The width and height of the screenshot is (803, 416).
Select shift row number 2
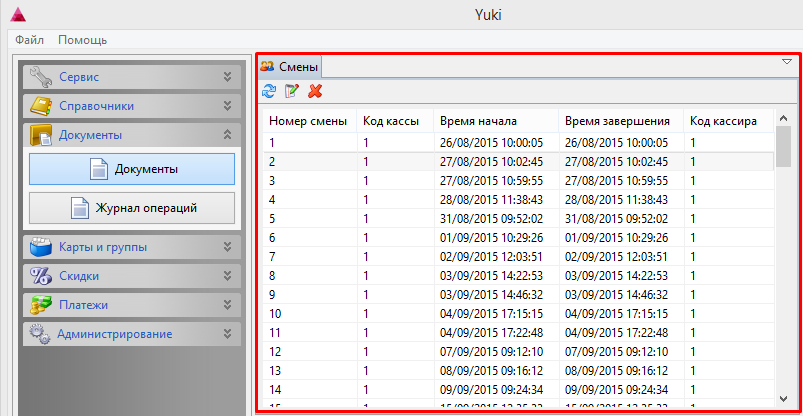519,161
